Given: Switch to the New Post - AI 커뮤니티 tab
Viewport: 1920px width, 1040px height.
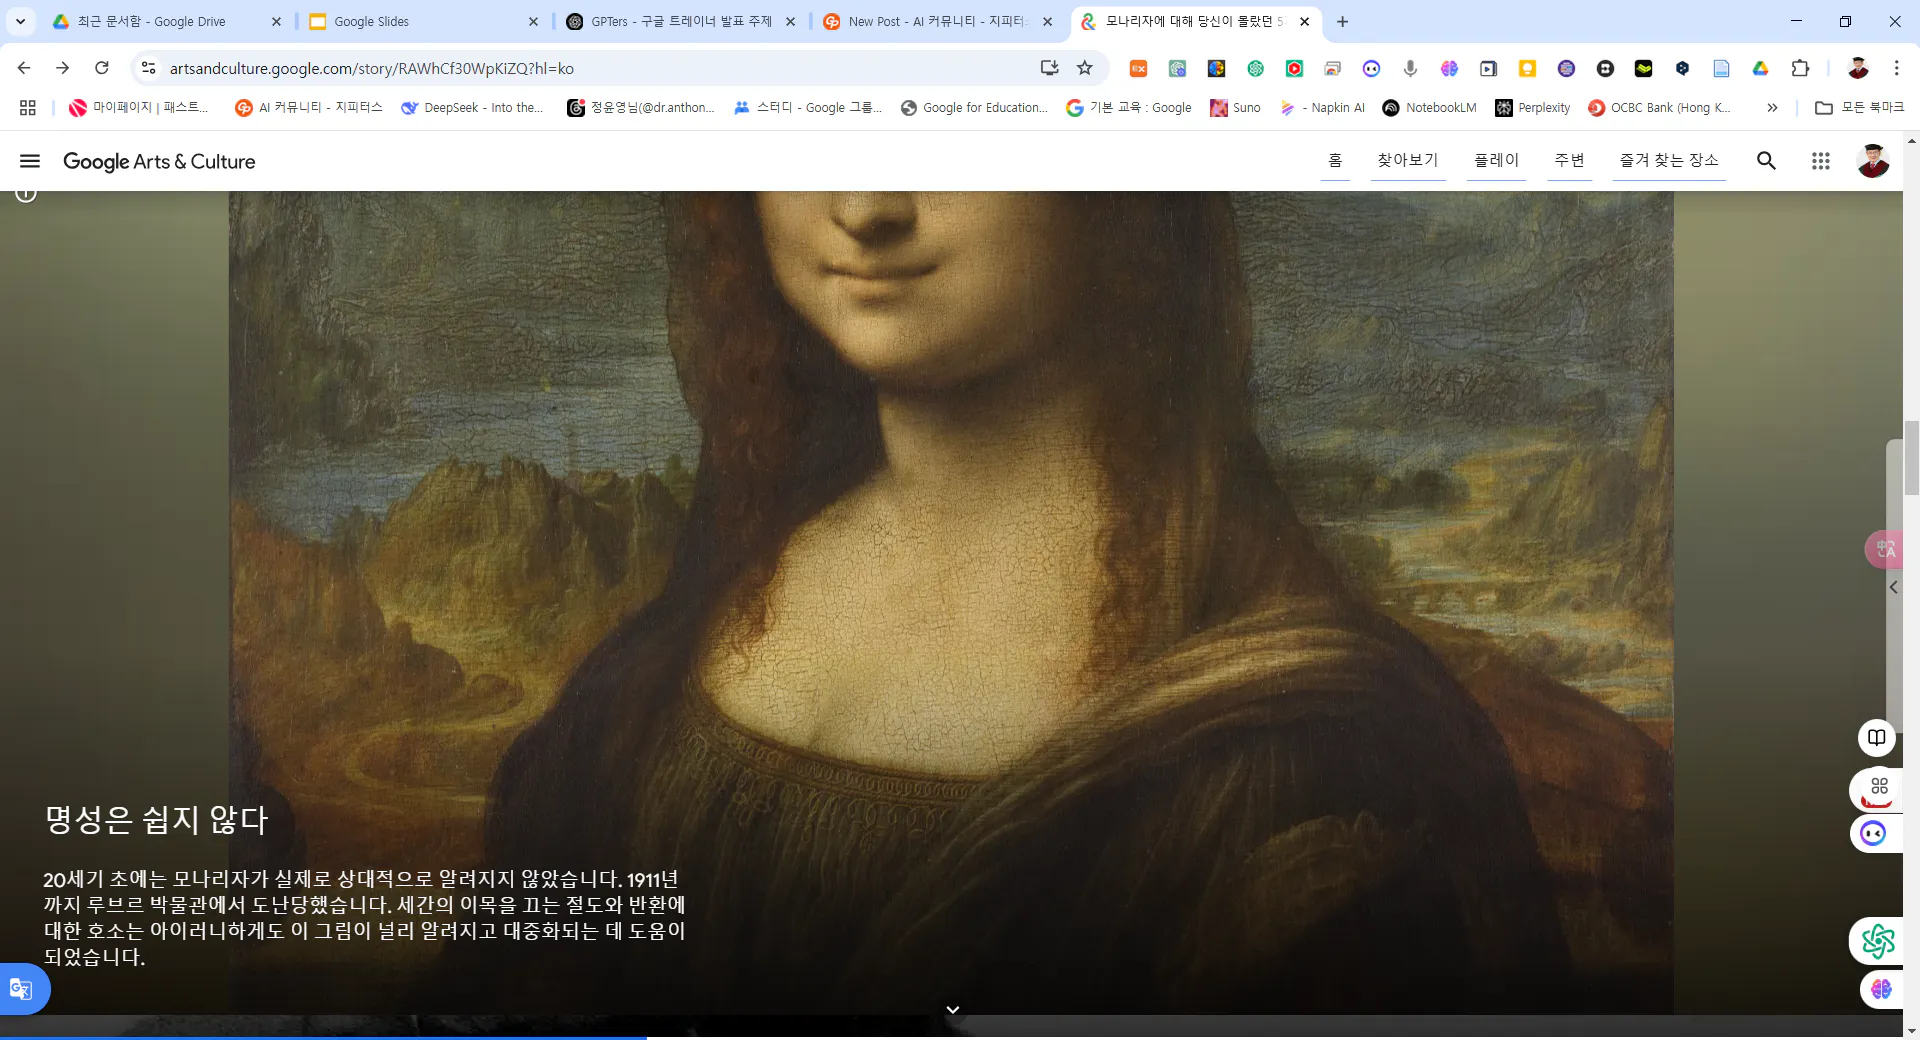Looking at the screenshot, I should (x=936, y=21).
